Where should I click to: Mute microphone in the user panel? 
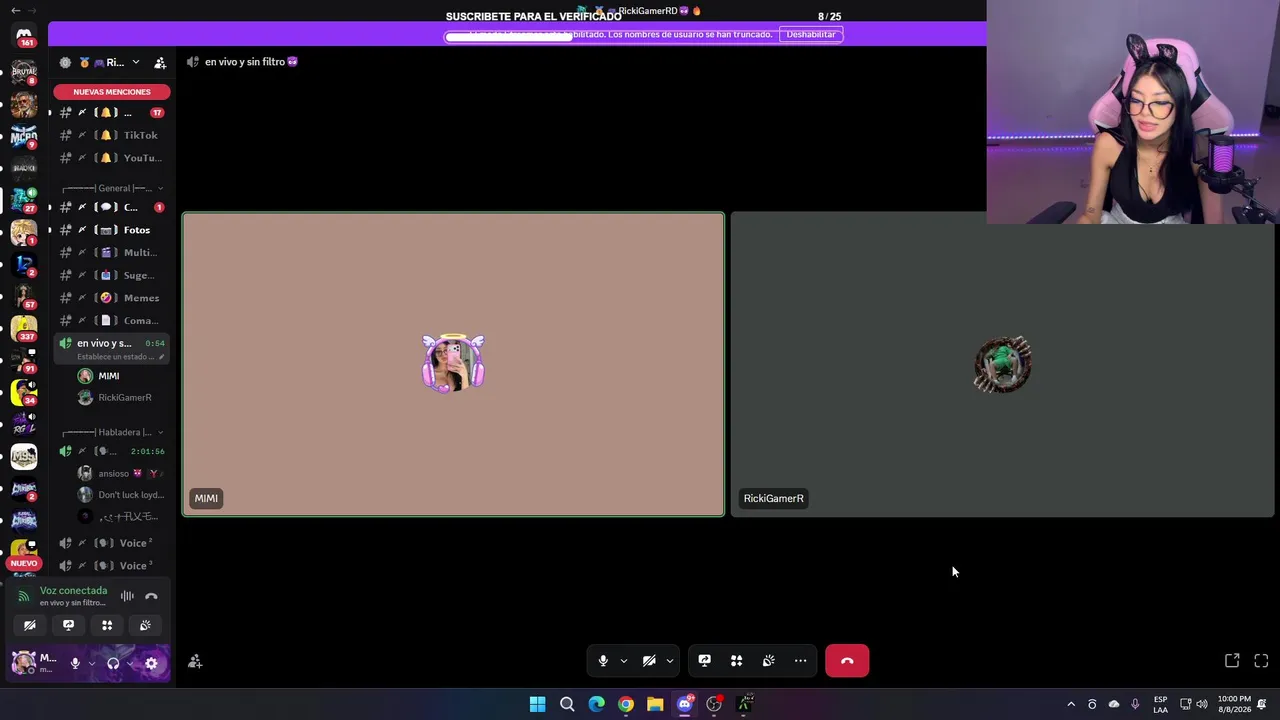75,662
